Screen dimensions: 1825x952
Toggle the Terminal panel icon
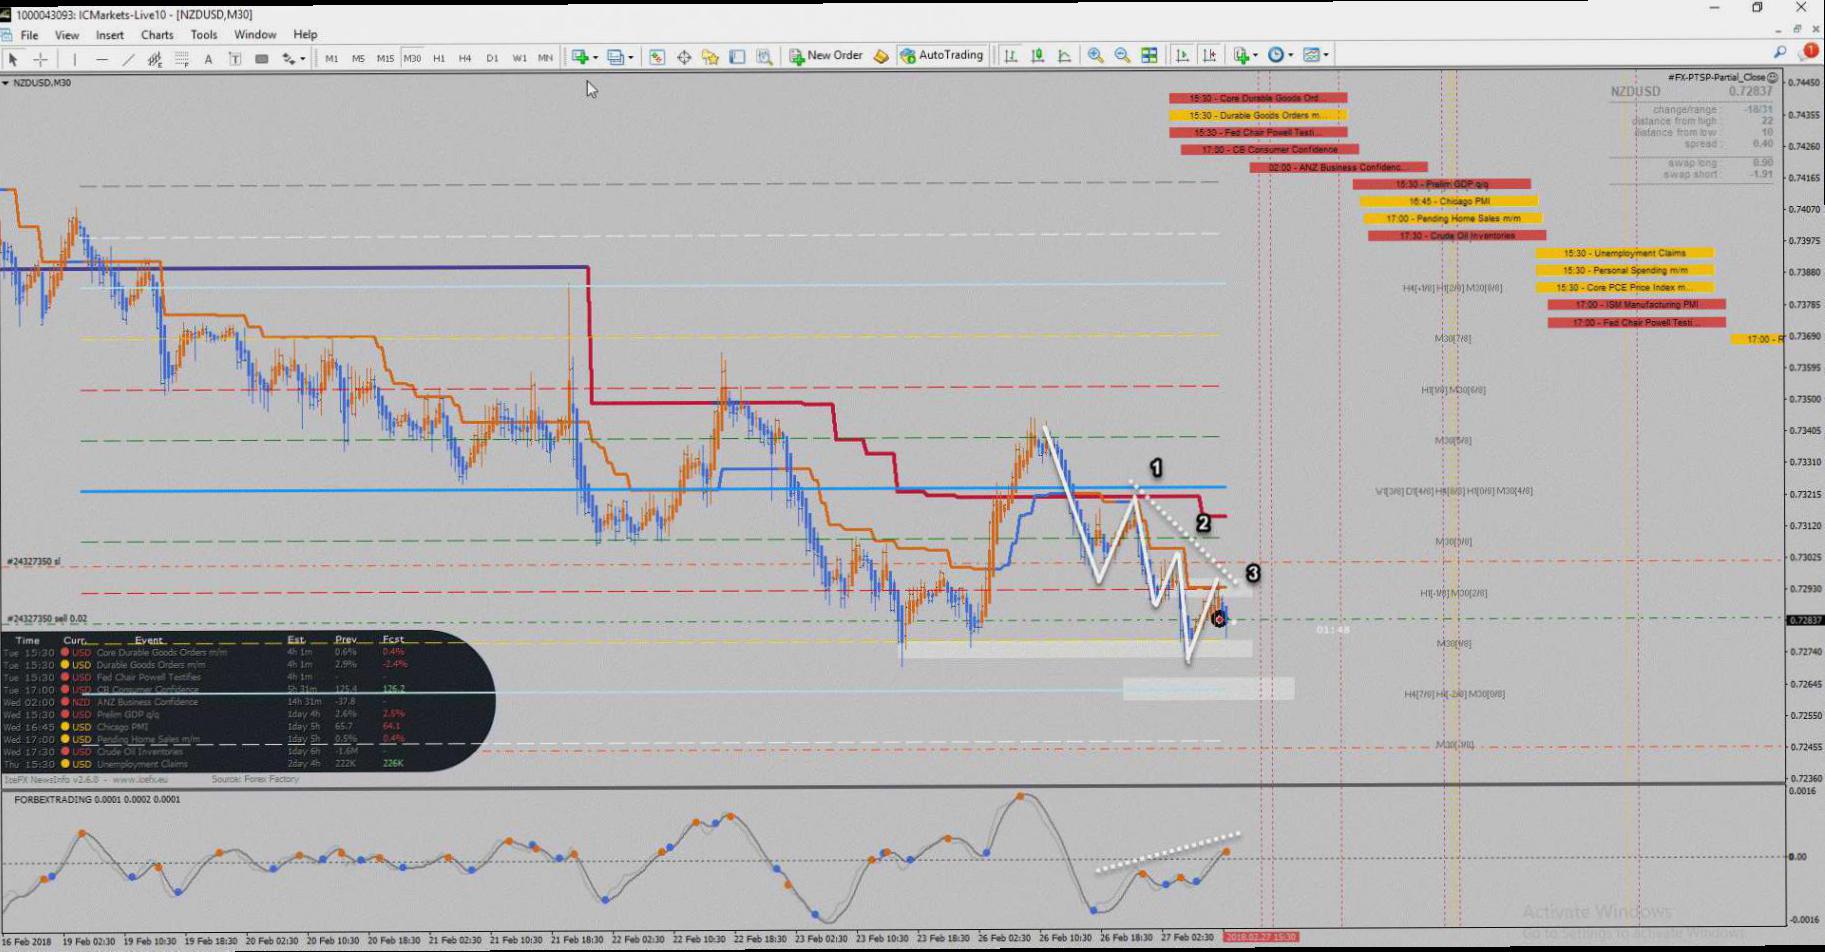click(738, 57)
